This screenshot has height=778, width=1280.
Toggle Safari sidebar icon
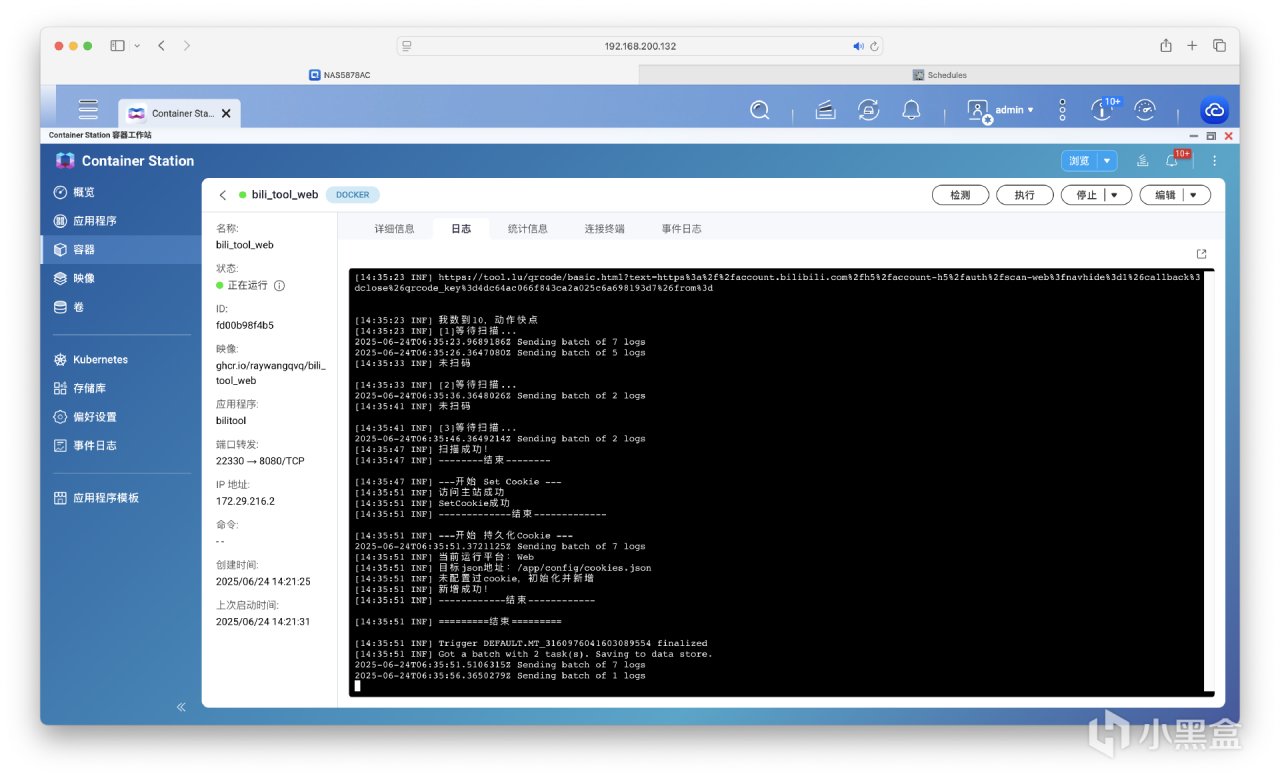pos(117,46)
